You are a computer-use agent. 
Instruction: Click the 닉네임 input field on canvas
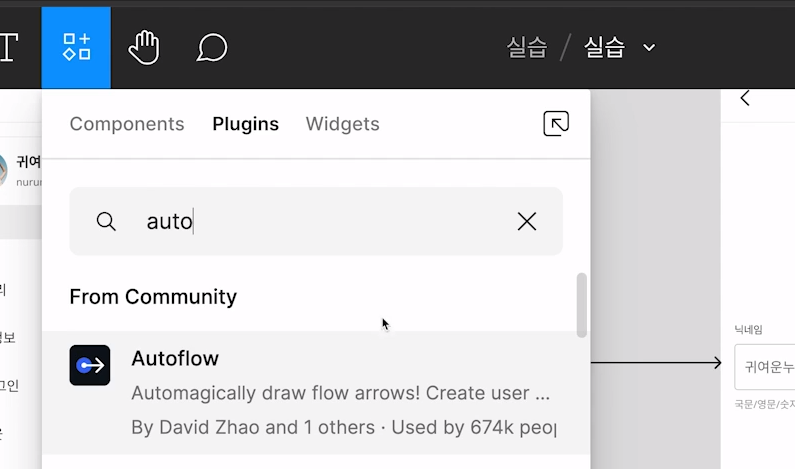click(x=765, y=367)
